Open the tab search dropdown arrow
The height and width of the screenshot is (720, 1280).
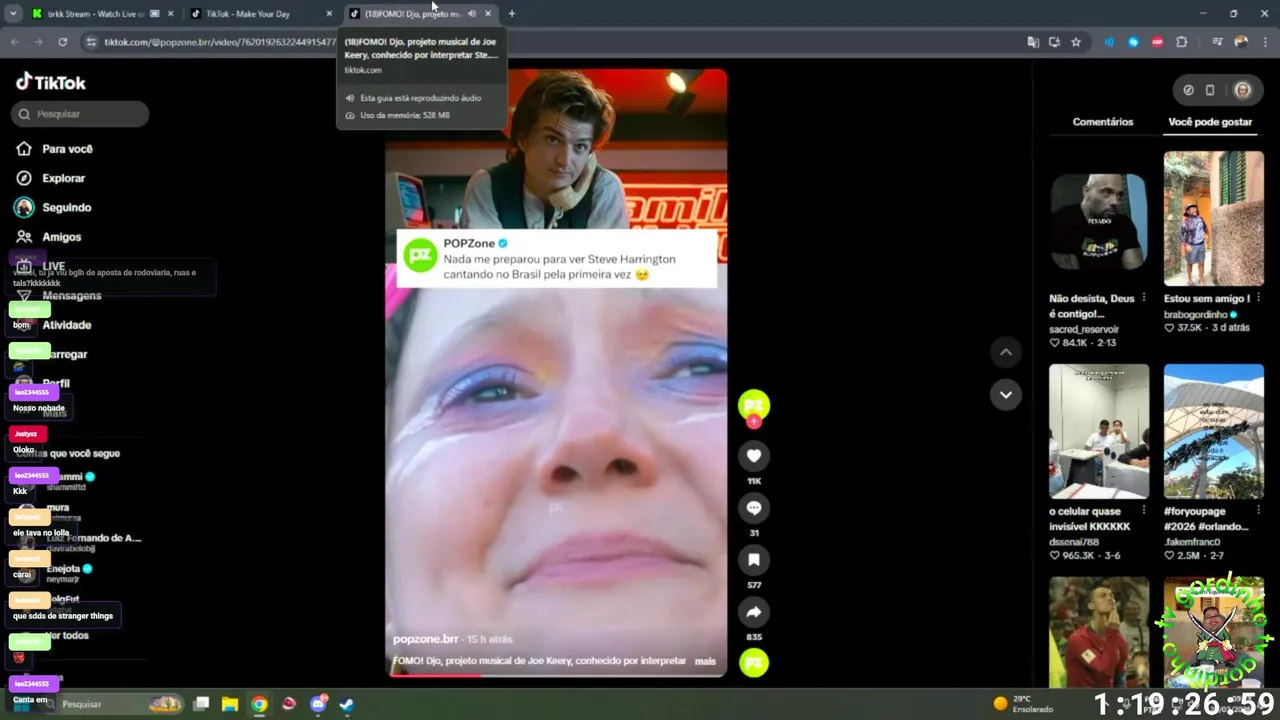pyautogui.click(x=13, y=14)
